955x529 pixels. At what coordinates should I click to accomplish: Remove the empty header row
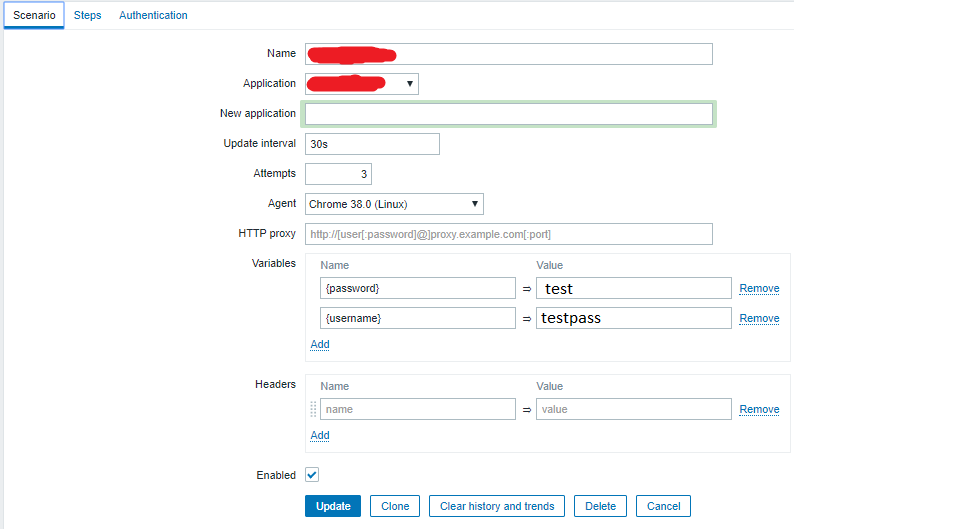click(x=759, y=409)
